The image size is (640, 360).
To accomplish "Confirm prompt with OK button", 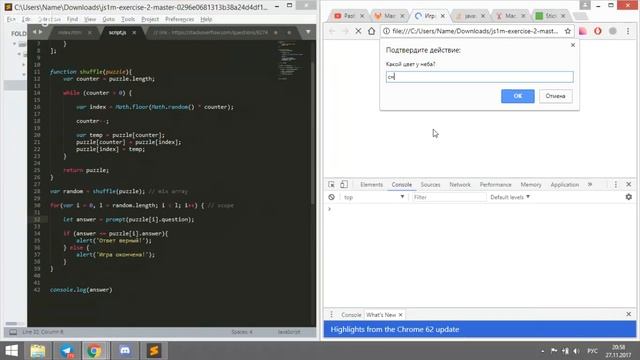I will coord(518,96).
